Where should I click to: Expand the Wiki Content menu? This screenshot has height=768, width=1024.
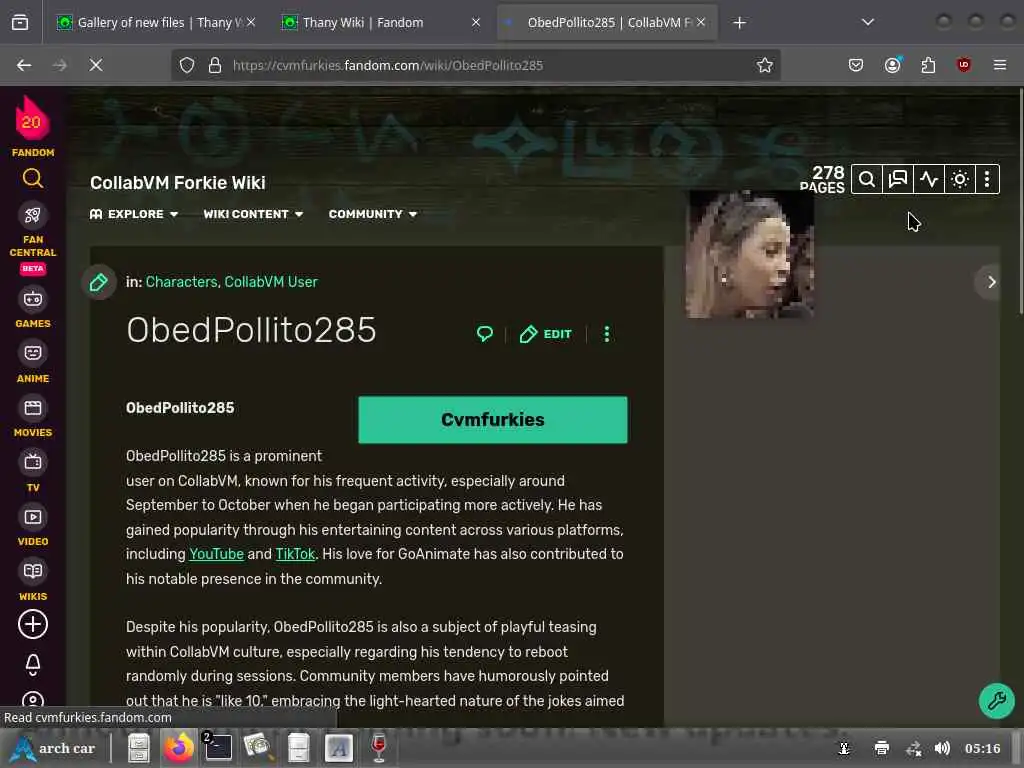[x=253, y=214]
